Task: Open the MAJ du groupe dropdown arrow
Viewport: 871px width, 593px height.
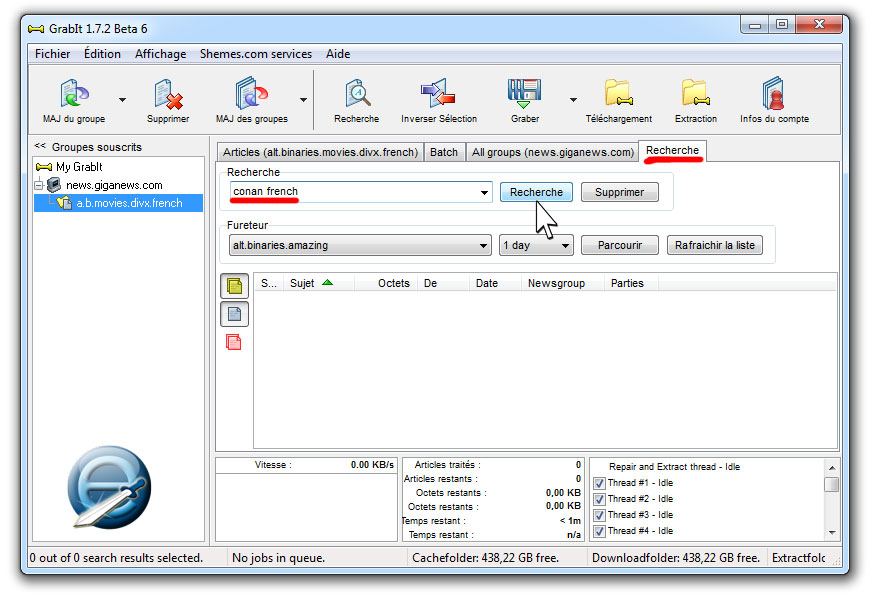Action: pos(122,100)
